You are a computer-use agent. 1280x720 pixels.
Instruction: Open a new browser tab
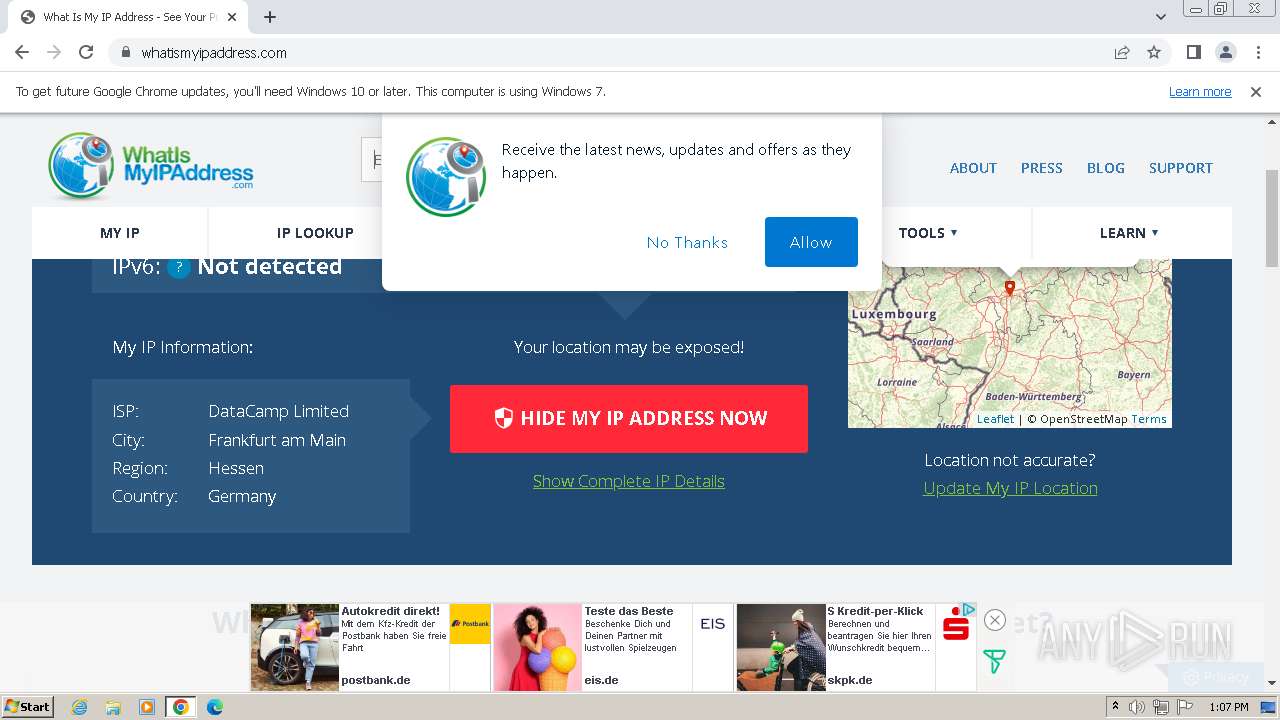coord(270,17)
